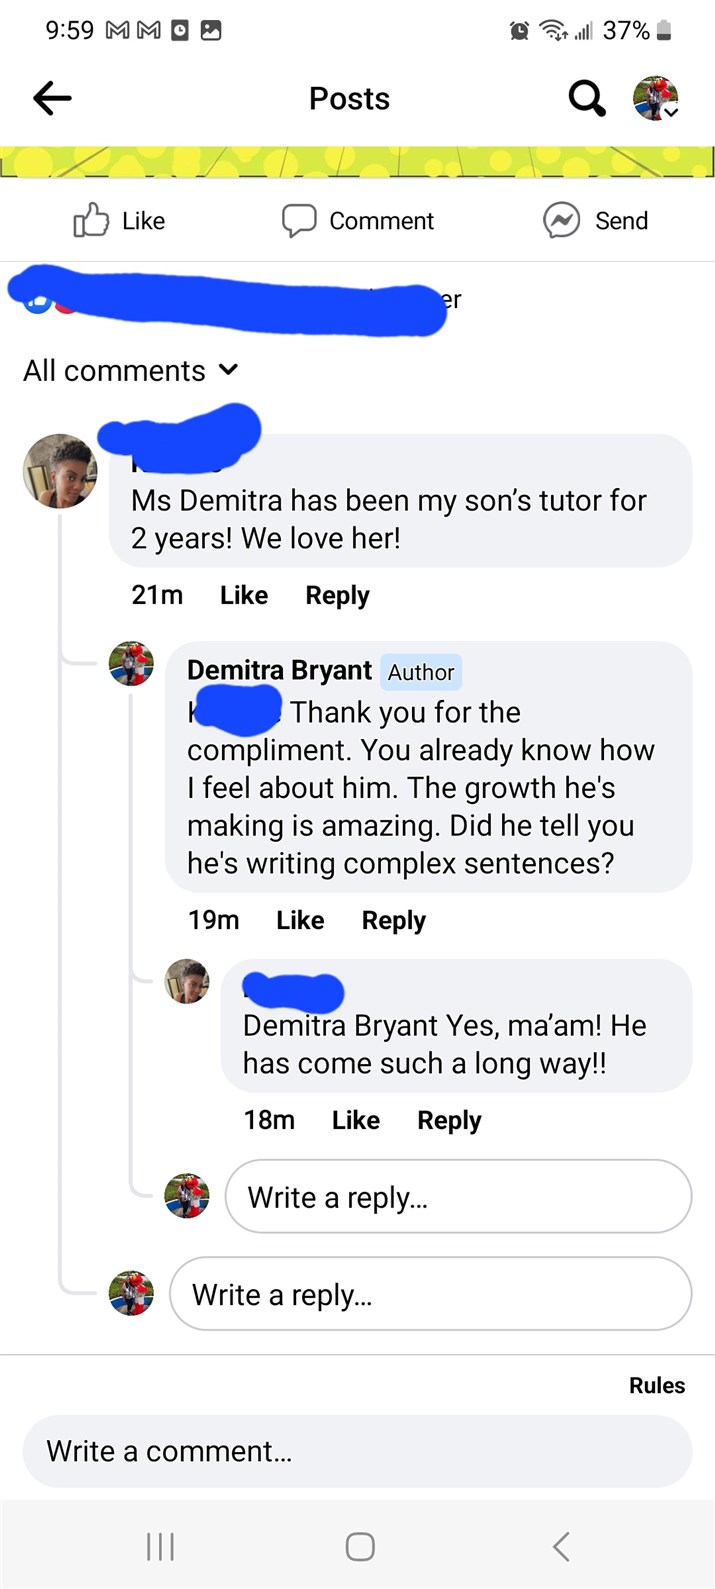Reply to the 18m ago comment

click(449, 1120)
